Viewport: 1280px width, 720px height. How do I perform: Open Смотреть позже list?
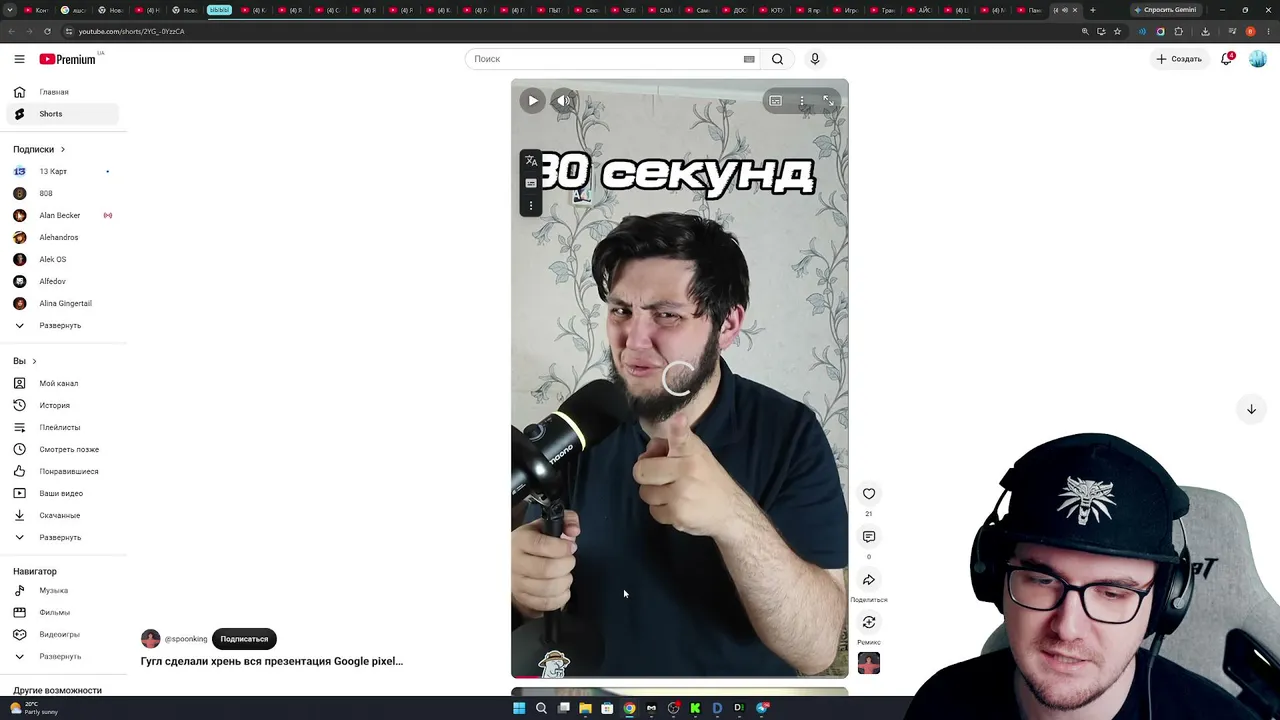(62, 449)
